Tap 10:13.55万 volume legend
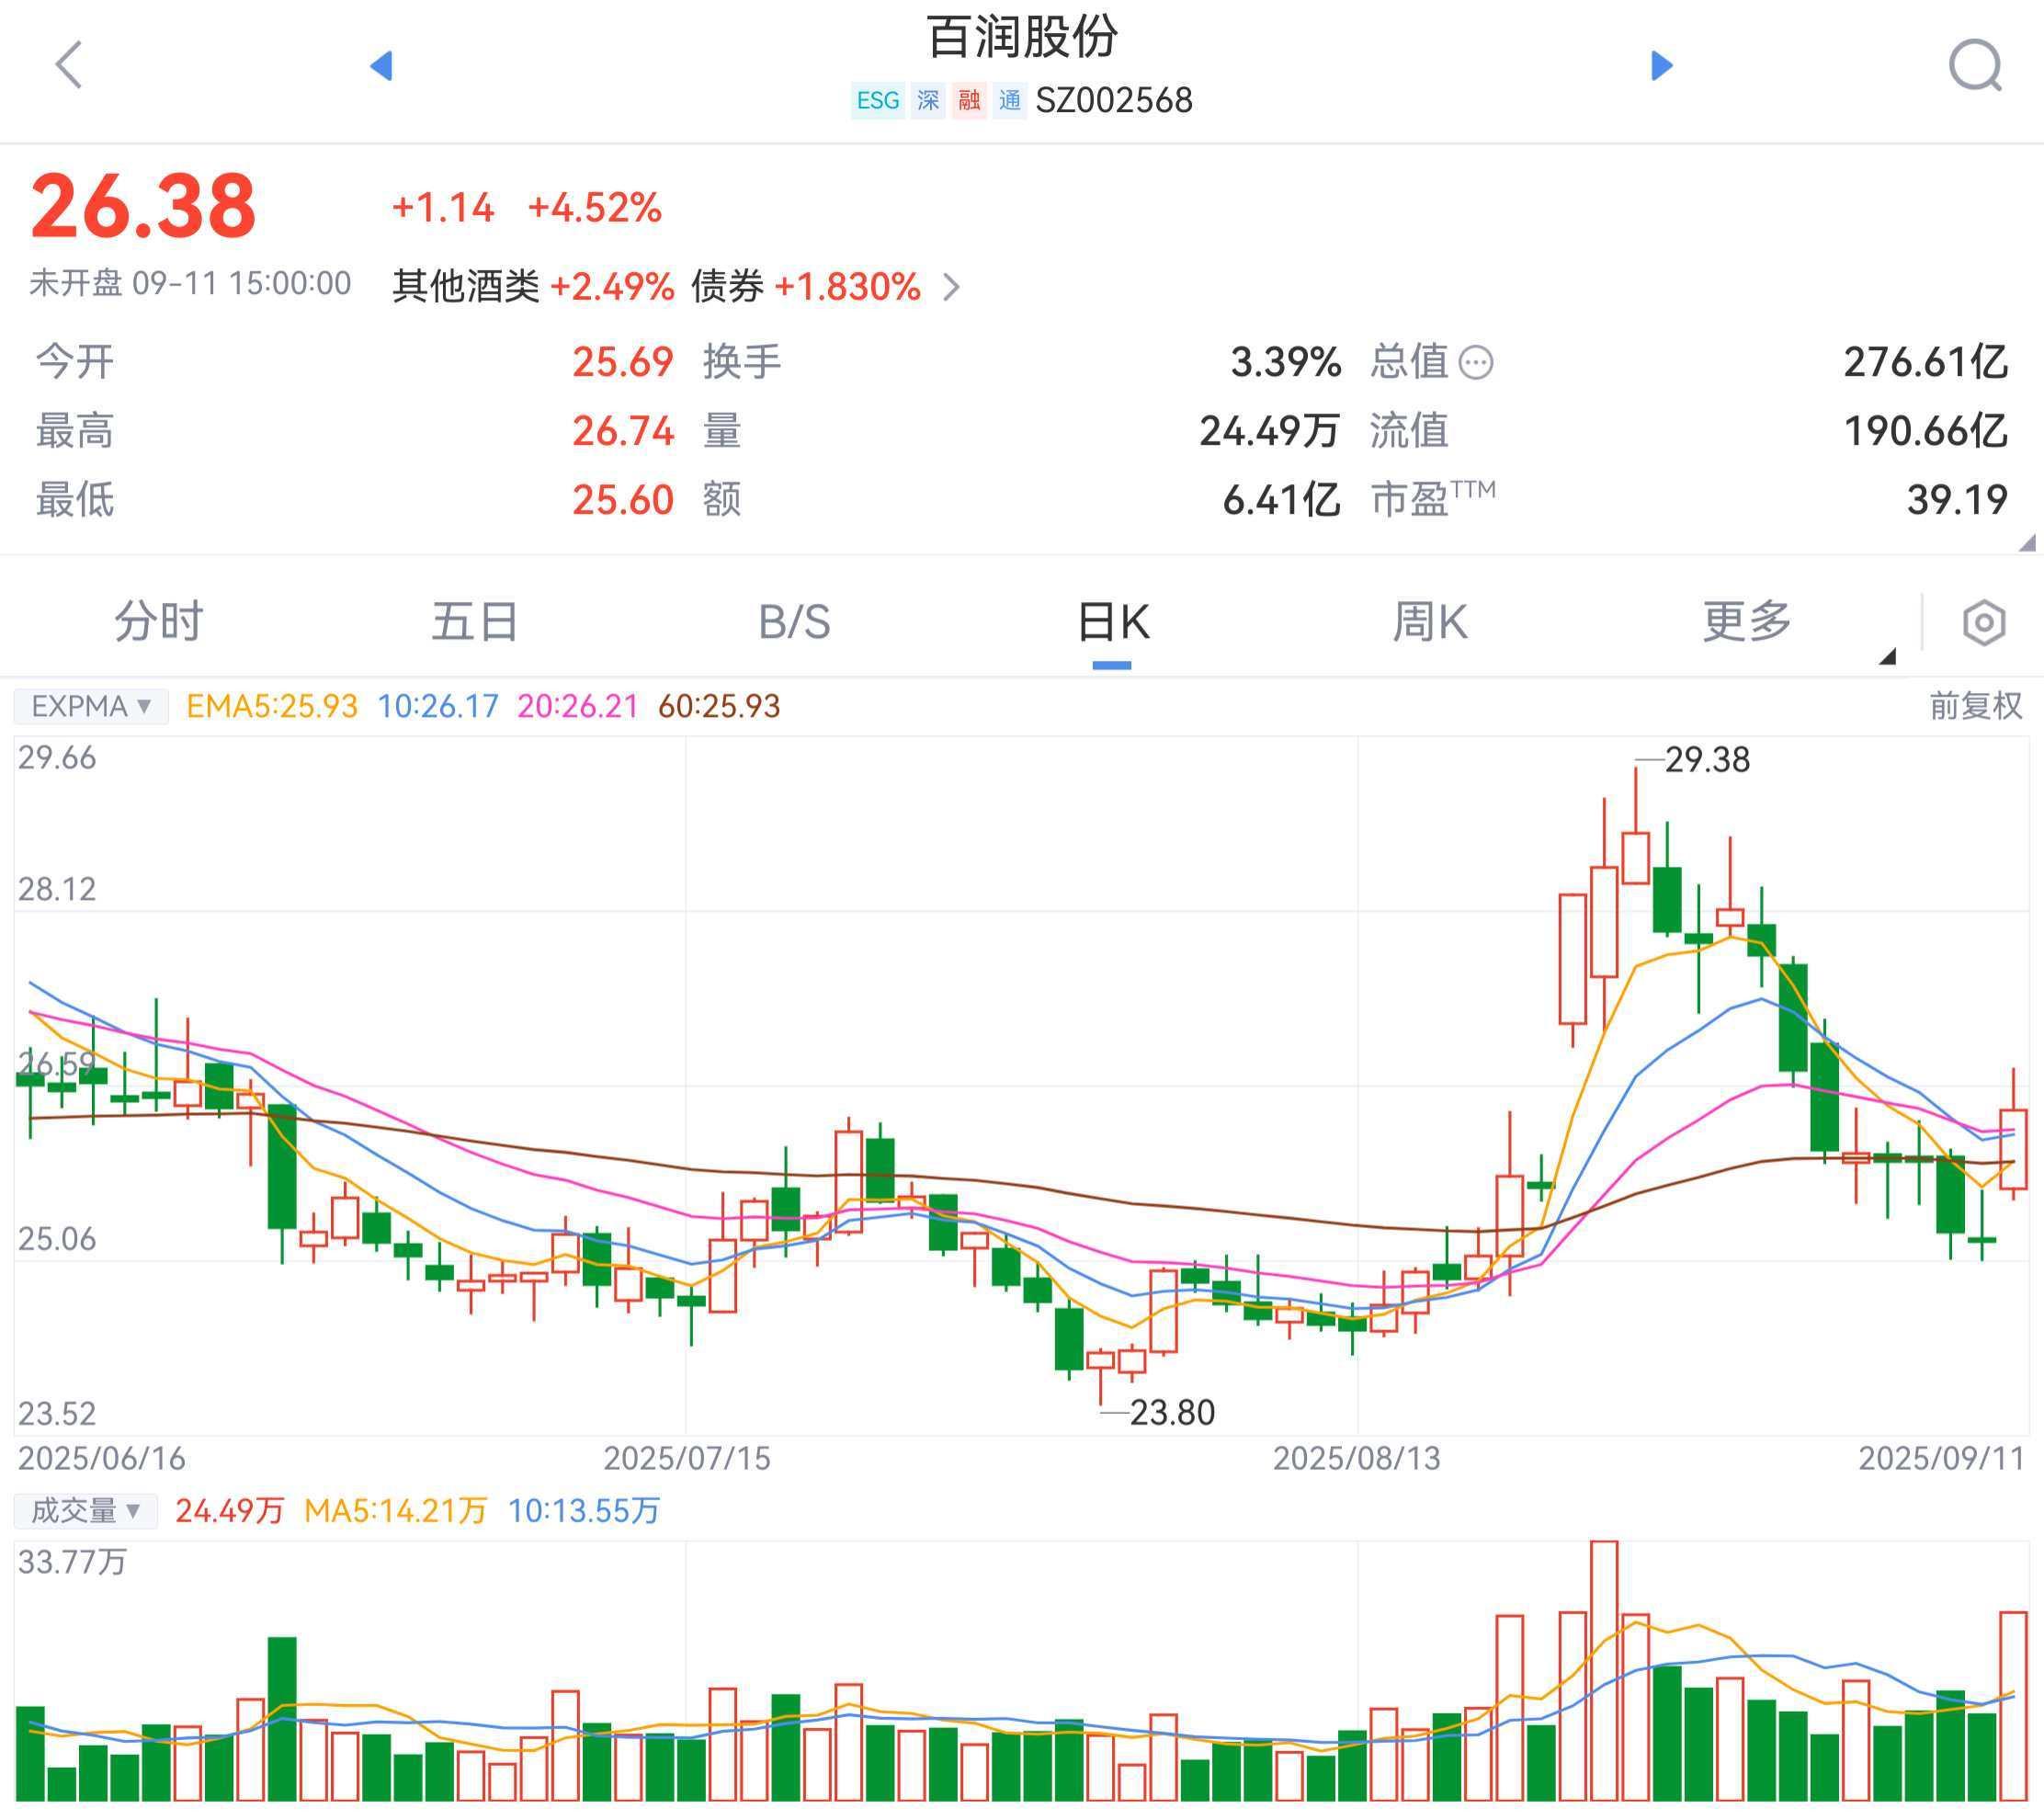 pos(584,1510)
